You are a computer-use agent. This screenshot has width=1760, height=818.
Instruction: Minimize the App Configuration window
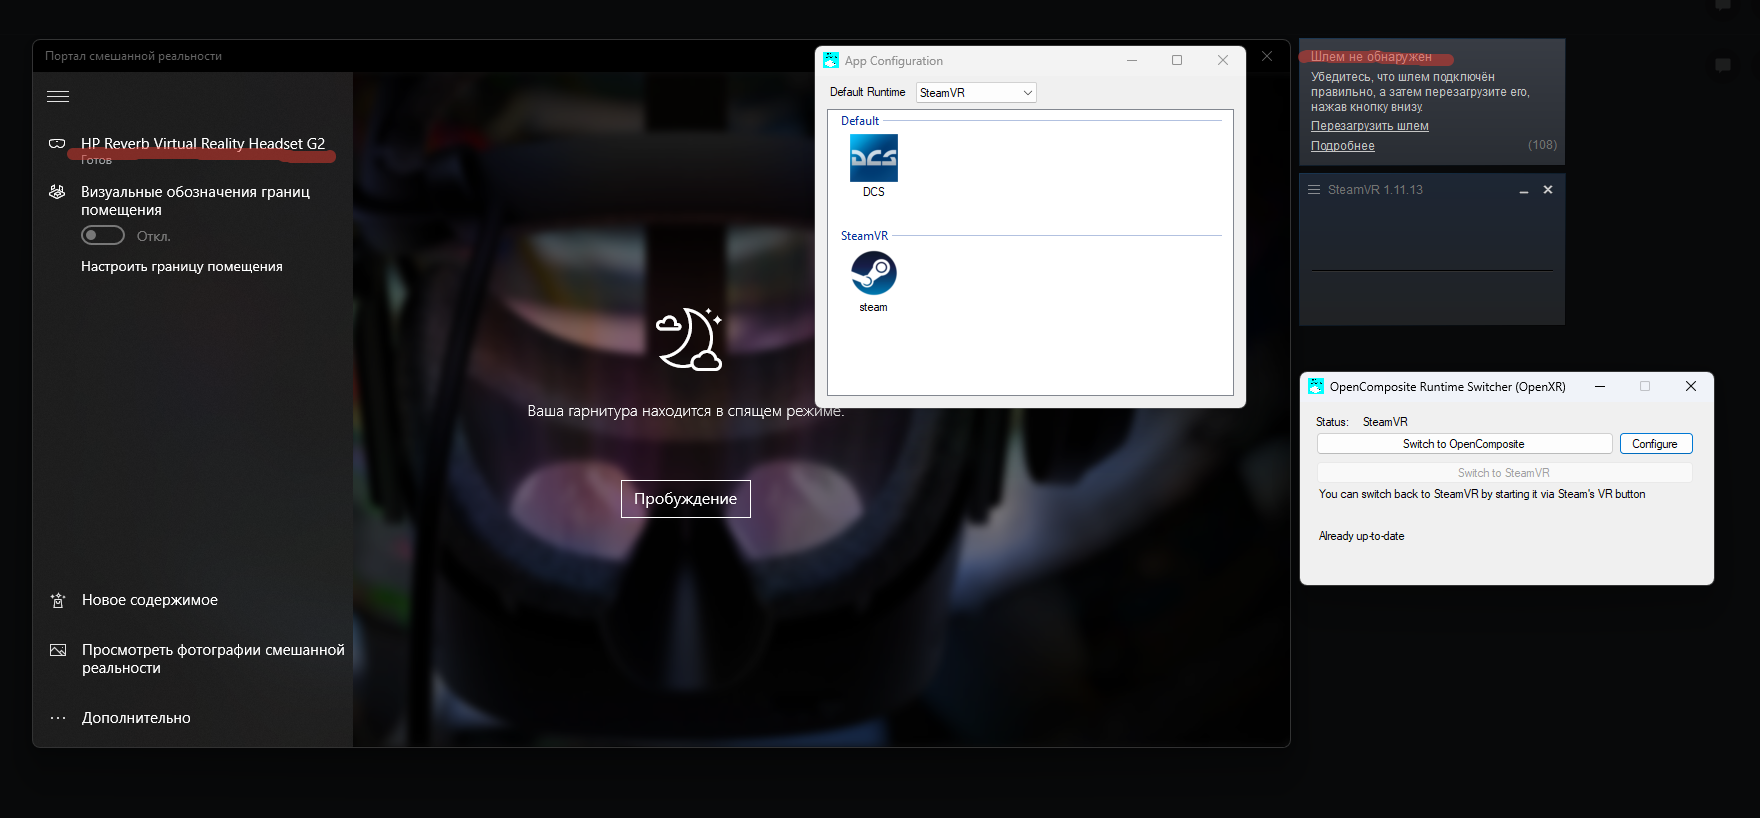[x=1132, y=60]
